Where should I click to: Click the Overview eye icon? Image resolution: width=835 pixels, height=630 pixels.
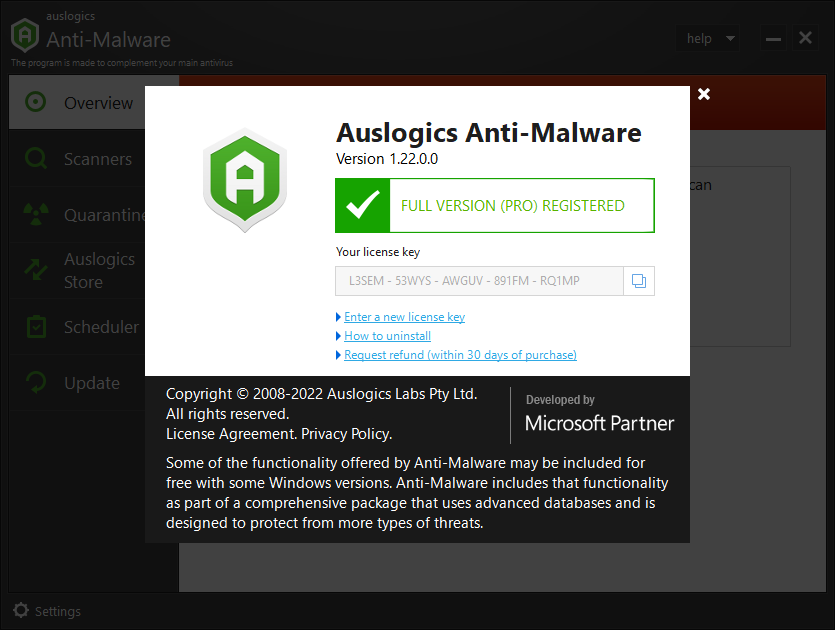point(35,102)
